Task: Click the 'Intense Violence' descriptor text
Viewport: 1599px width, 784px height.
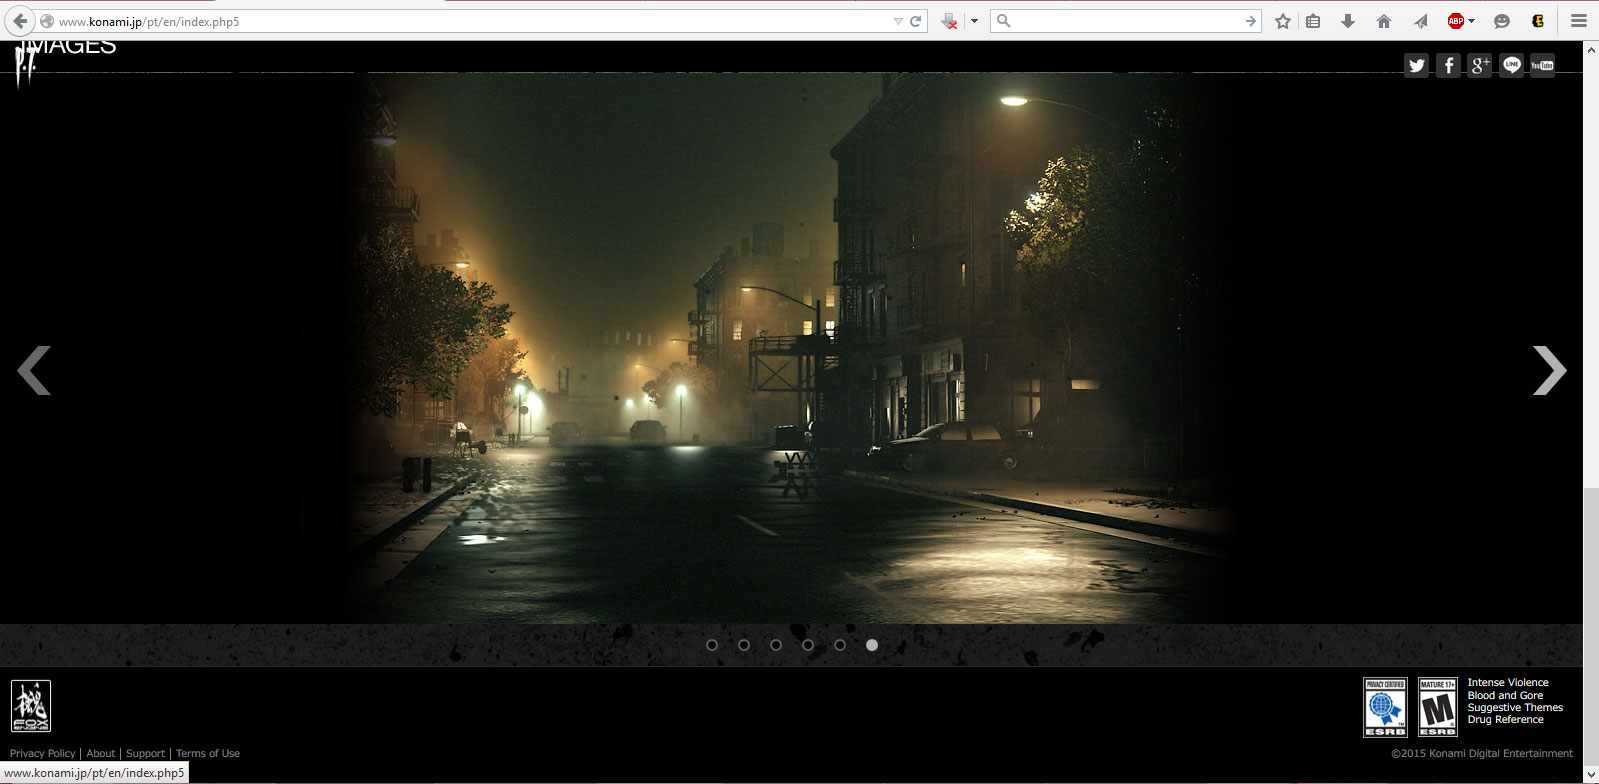Action: point(1508,682)
